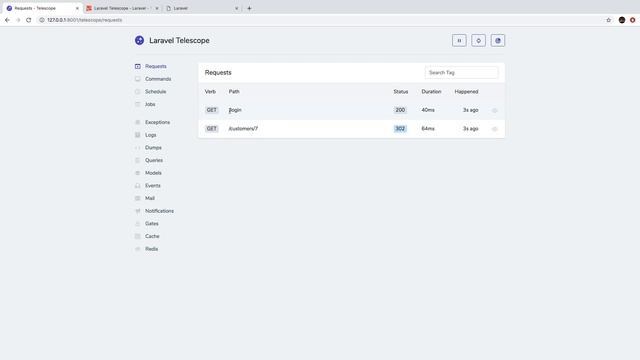The width and height of the screenshot is (640, 360).
Task: Click the /login path text
Action: tap(235, 110)
